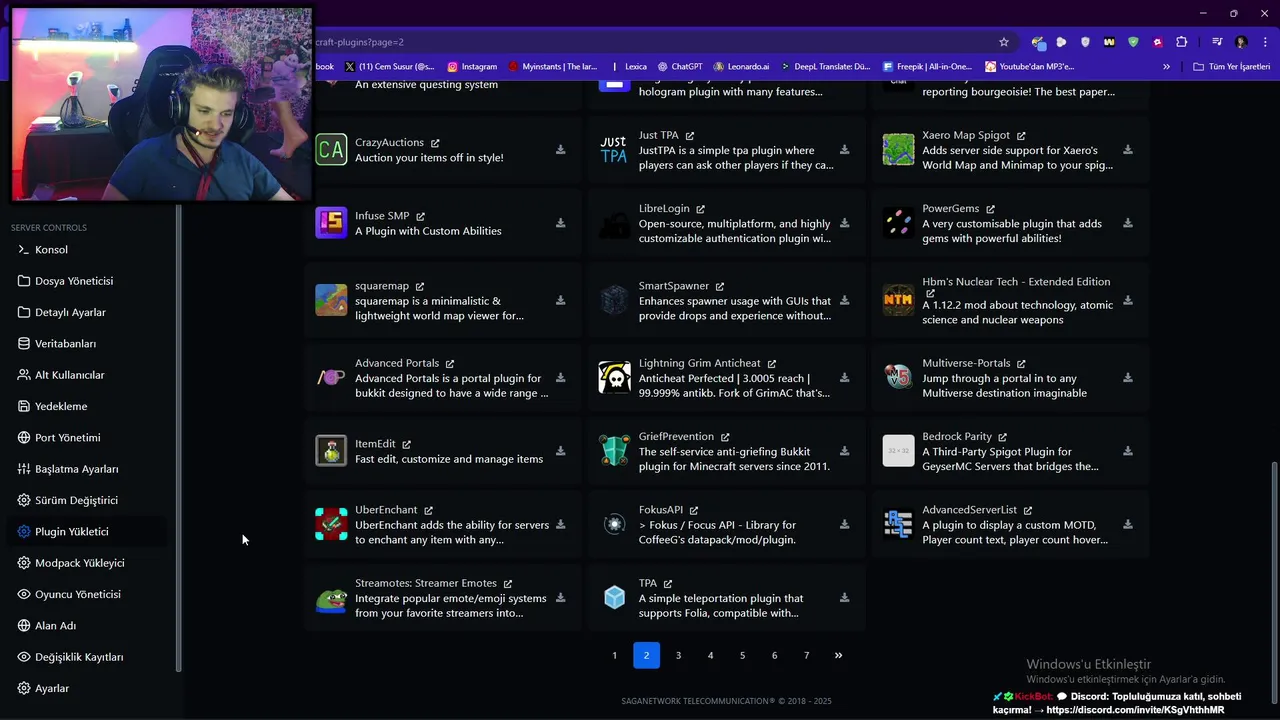Jump to last page with double-chevron

click(838, 655)
